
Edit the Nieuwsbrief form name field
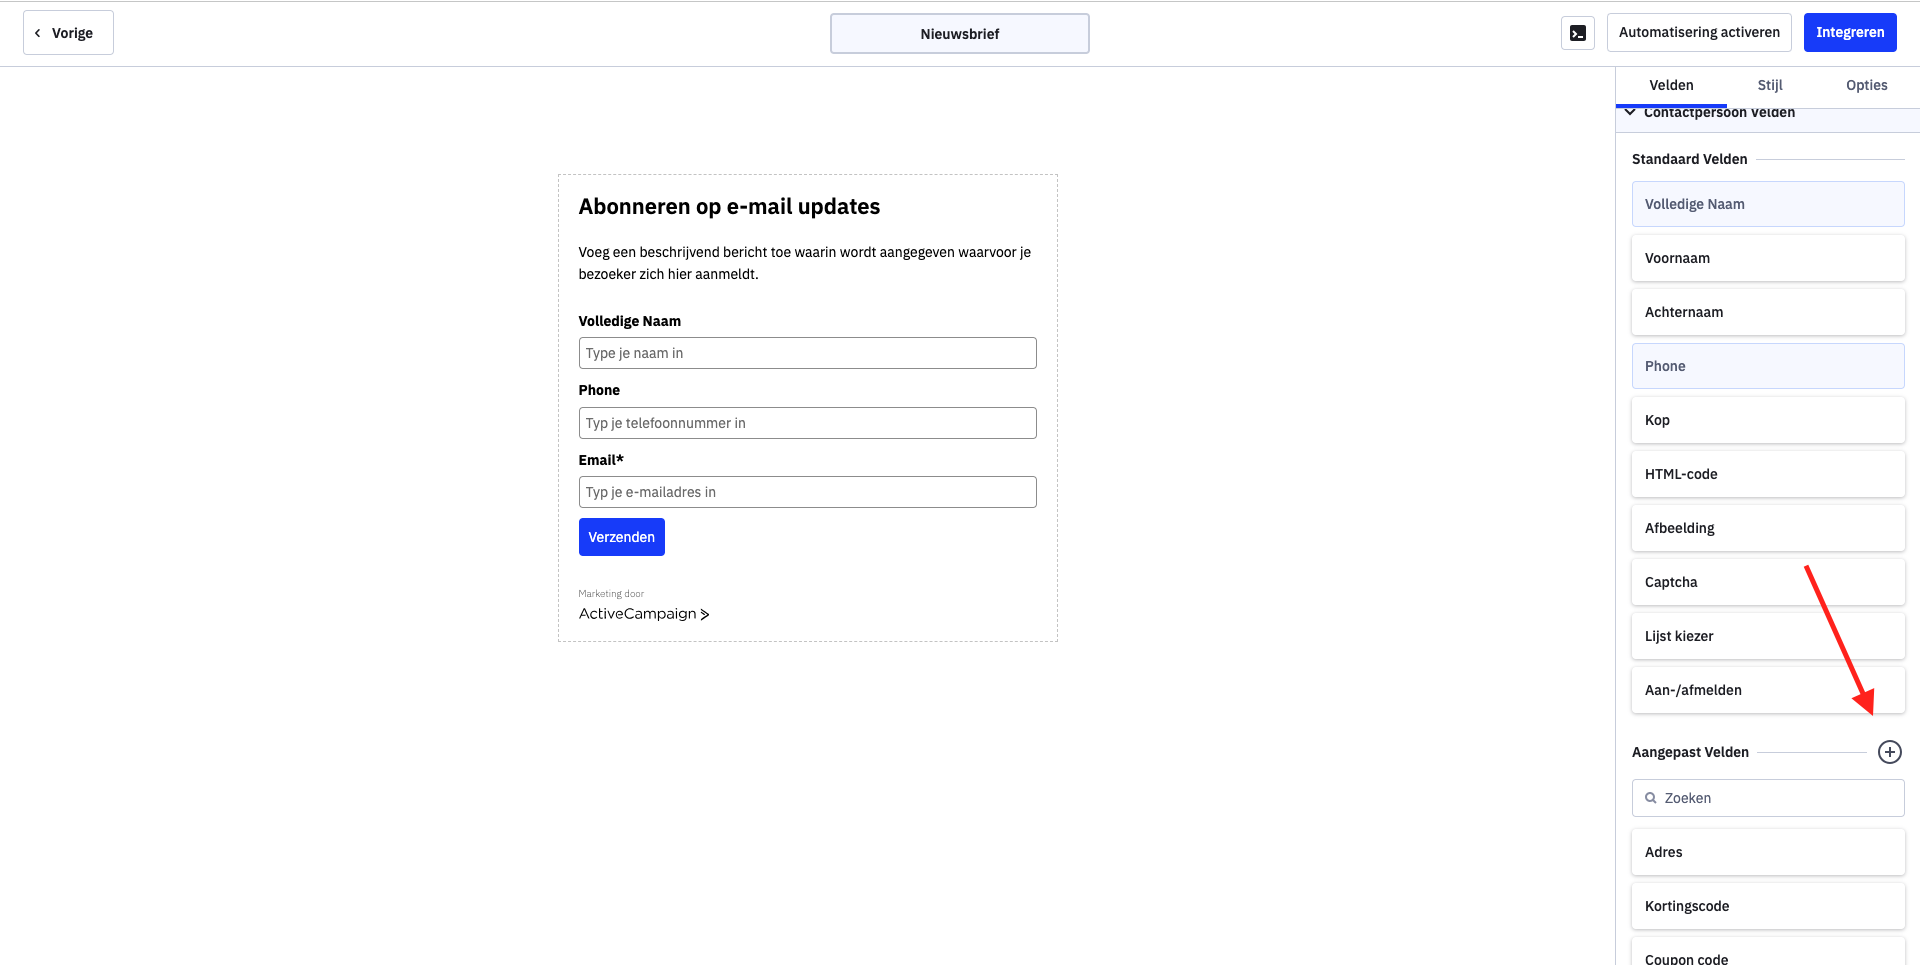click(x=960, y=34)
